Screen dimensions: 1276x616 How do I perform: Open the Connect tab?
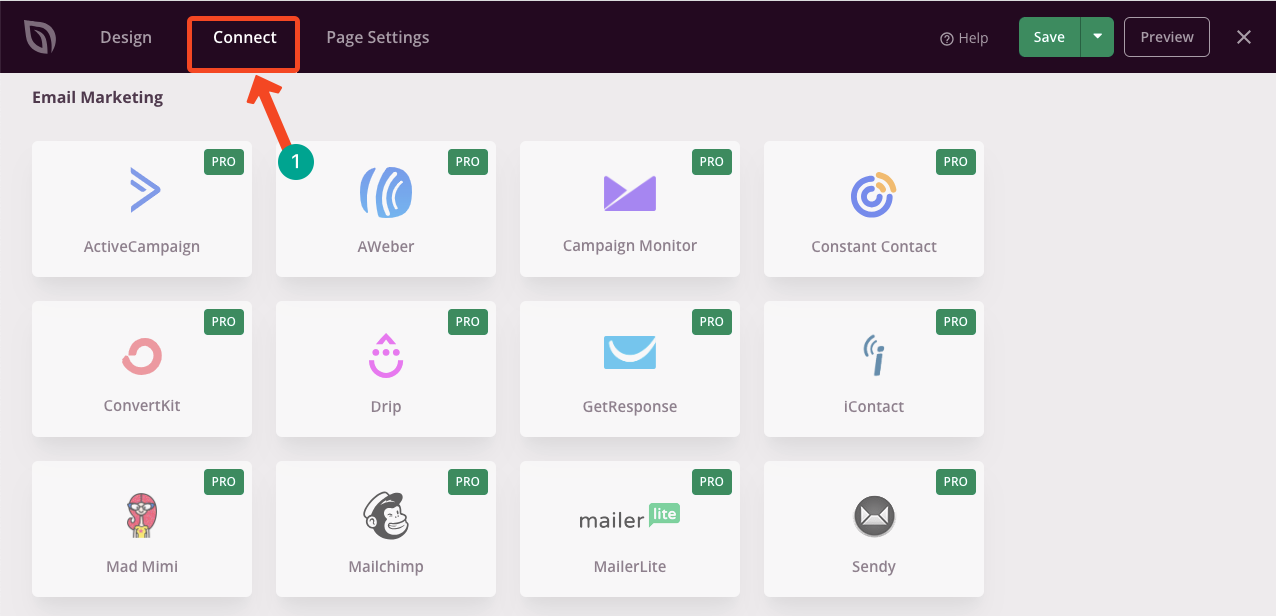tap(245, 37)
